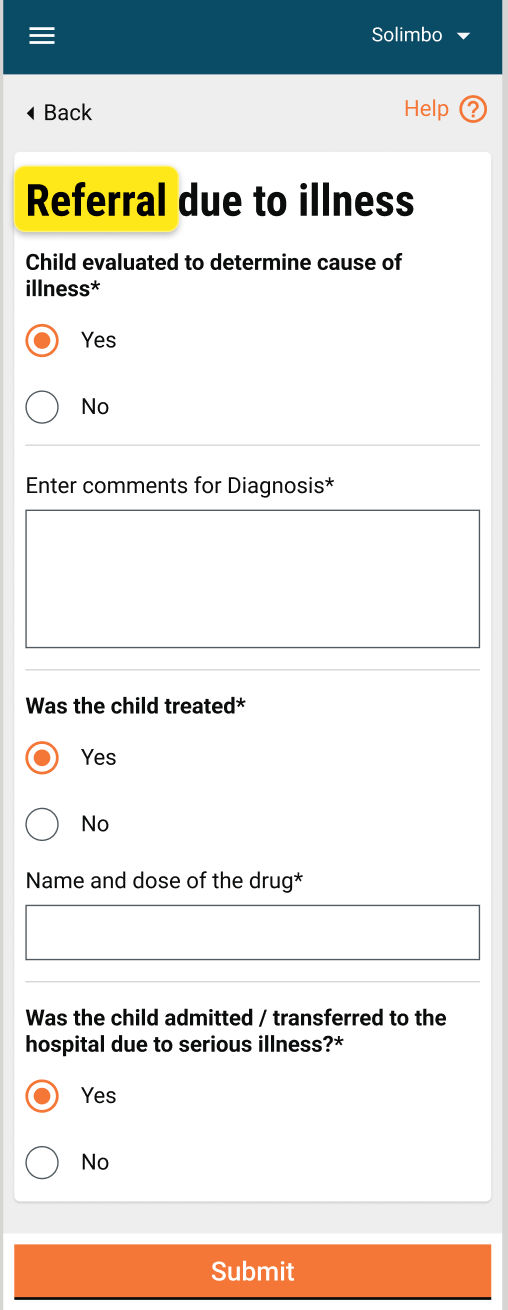Viewport: 508px width, 1310px height.
Task: Click the 'Name and dose of the drug' label
Action: click(164, 881)
